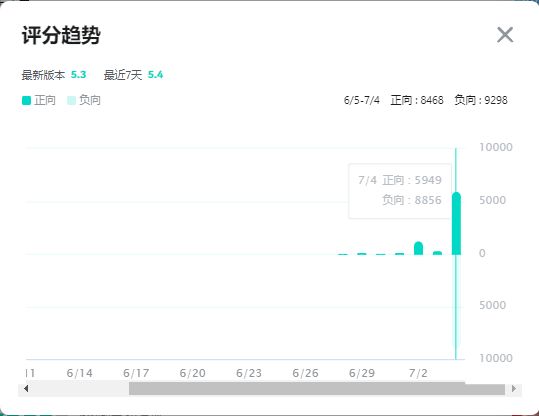Image resolution: width=539 pixels, height=416 pixels.
Task: Select the 7/2 positive bar
Action: 418,248
